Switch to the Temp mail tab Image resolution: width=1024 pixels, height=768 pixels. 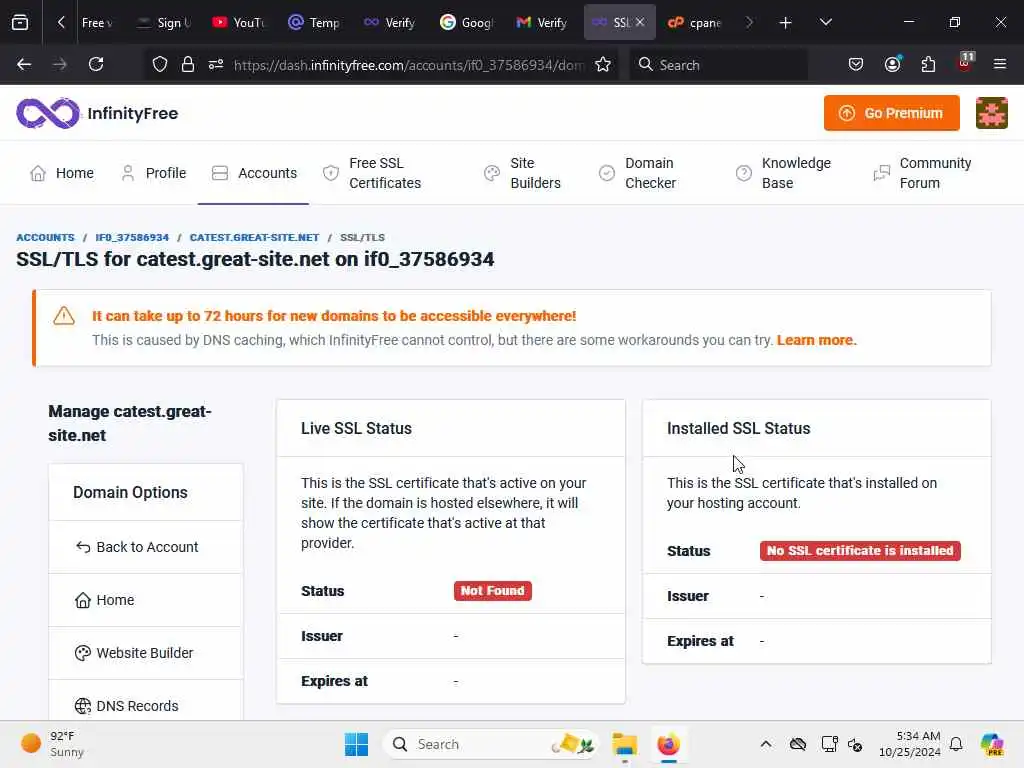click(315, 22)
